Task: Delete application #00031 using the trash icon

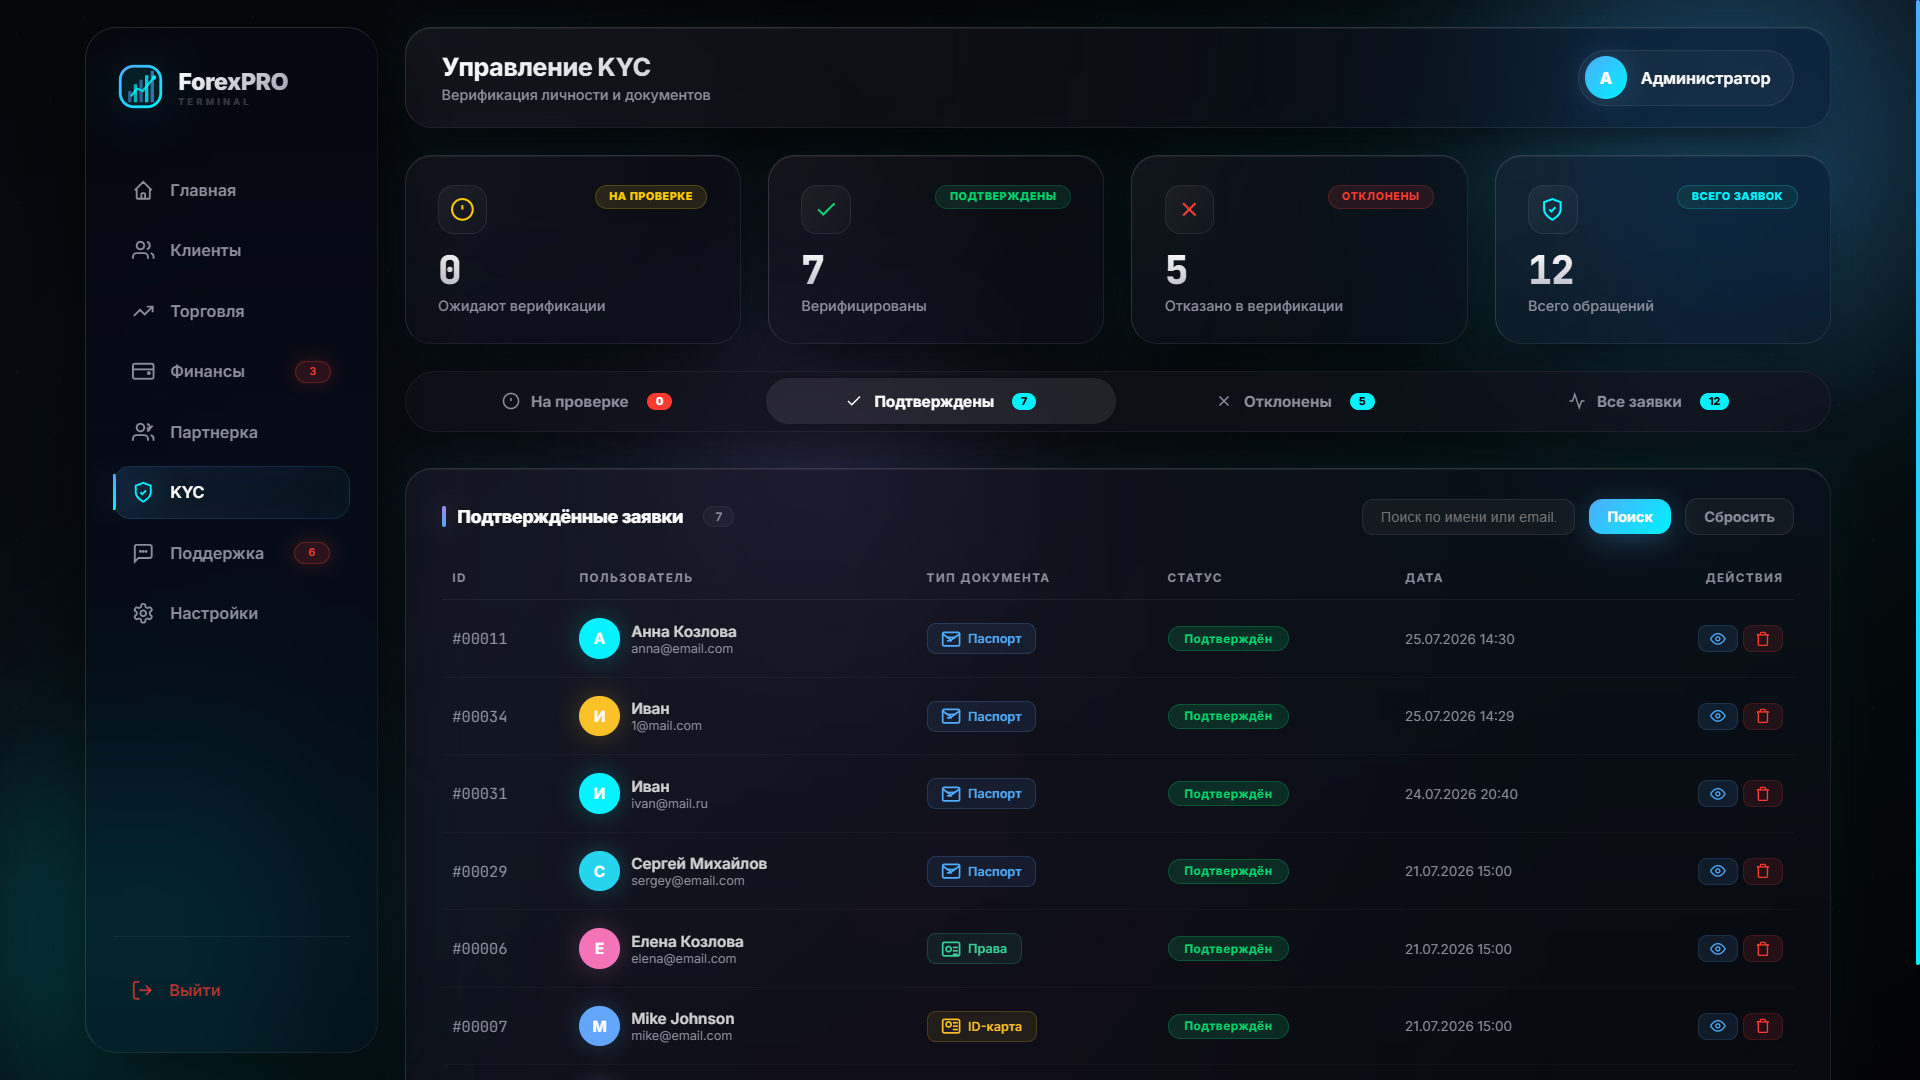Action: (1762, 794)
